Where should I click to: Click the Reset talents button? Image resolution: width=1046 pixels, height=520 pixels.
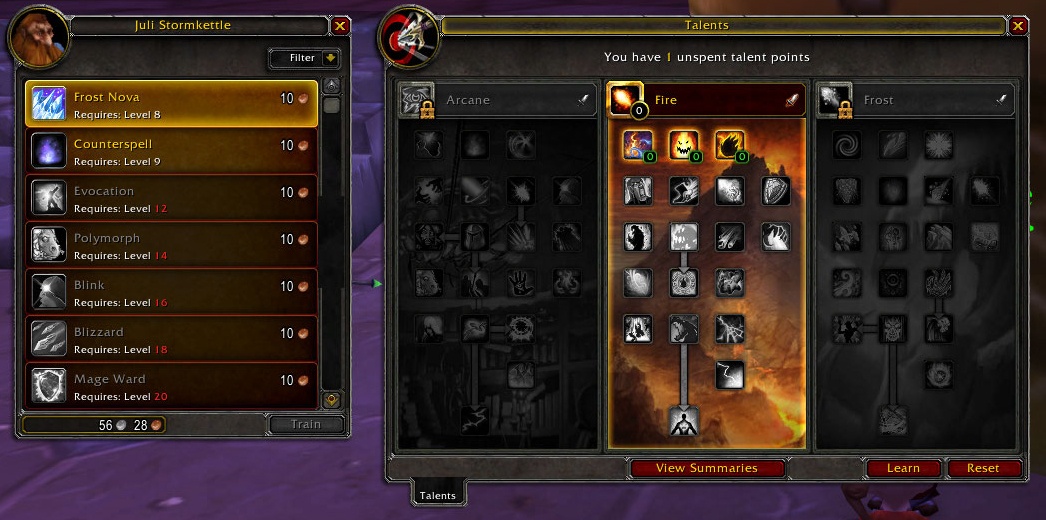(983, 468)
